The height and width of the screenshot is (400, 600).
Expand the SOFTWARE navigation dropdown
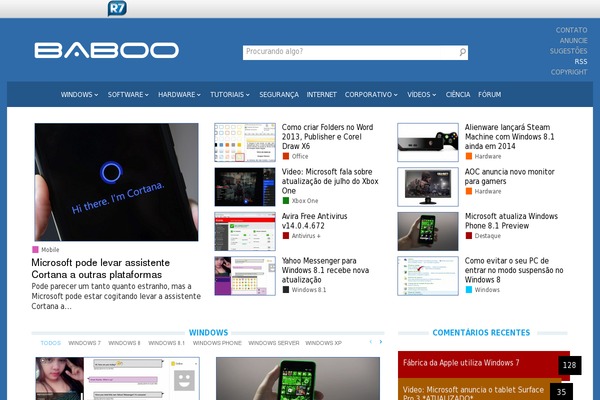tap(128, 95)
